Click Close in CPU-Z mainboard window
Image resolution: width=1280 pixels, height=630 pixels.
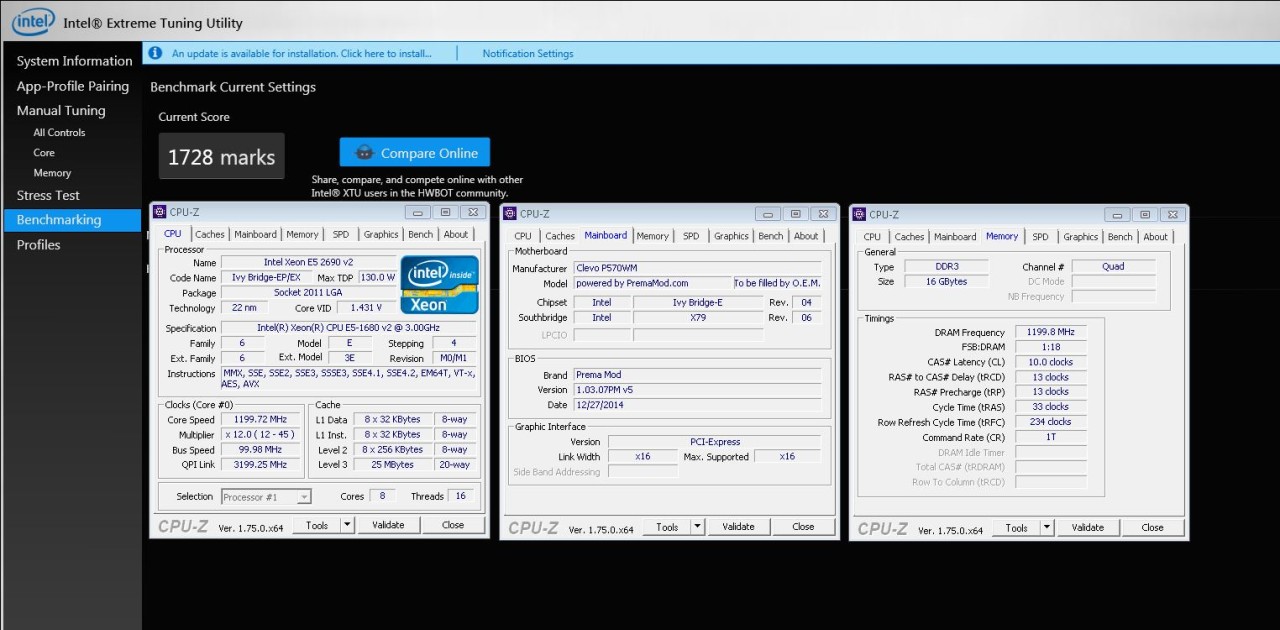803,526
